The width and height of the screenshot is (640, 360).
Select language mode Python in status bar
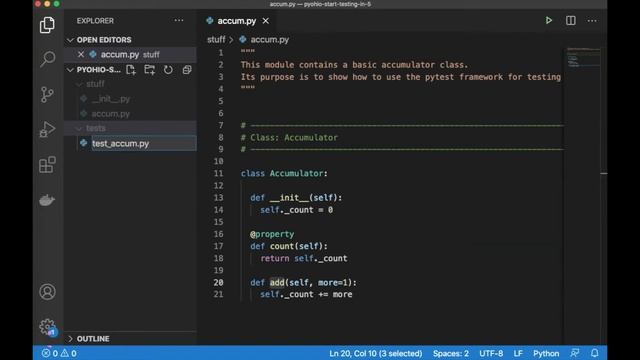pyautogui.click(x=546, y=353)
